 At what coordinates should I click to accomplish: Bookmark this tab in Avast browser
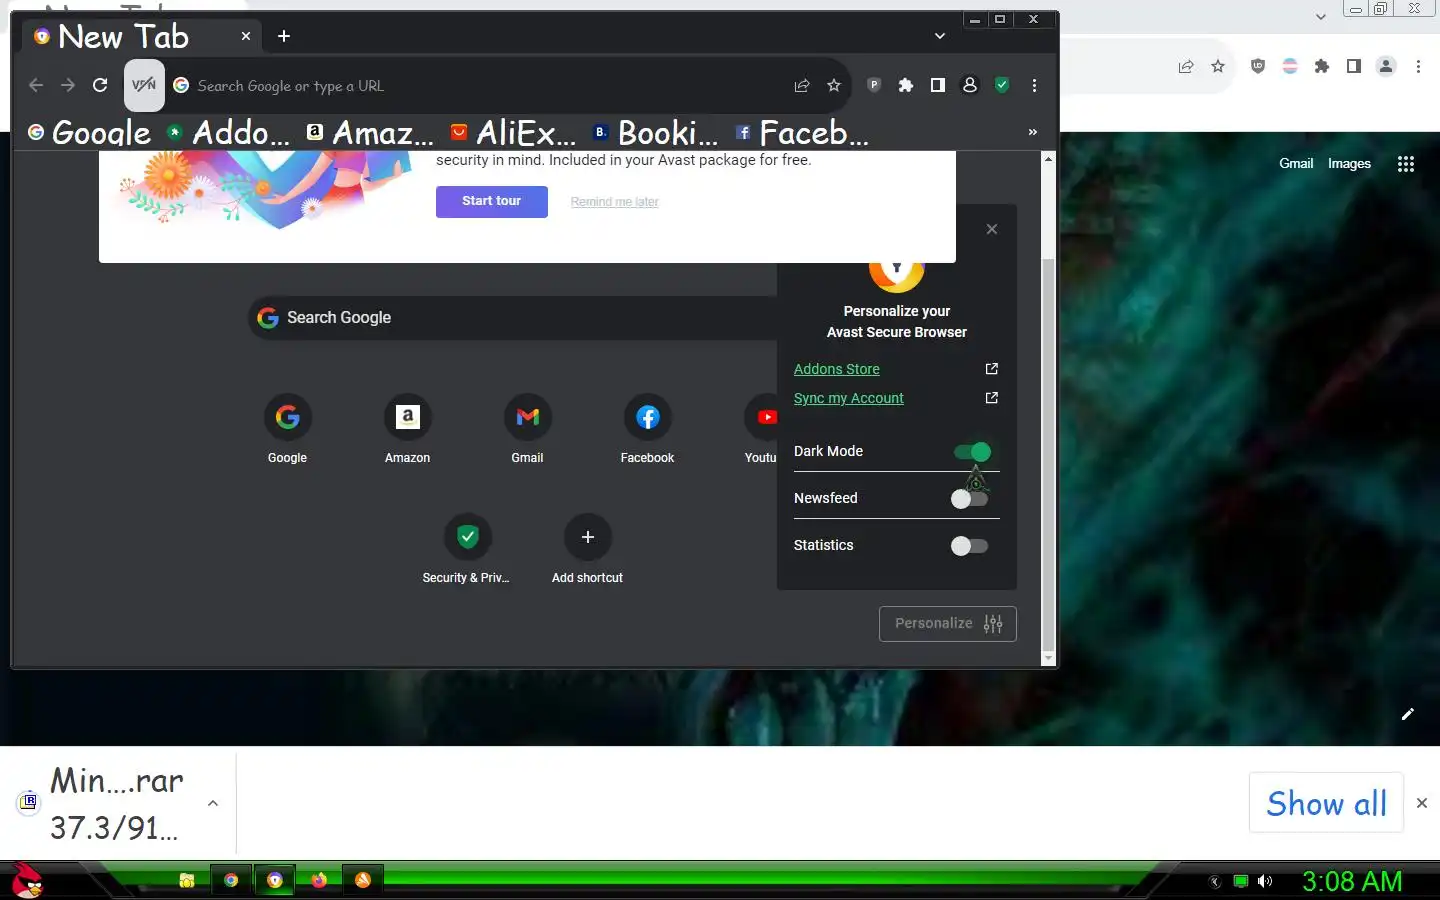834,86
